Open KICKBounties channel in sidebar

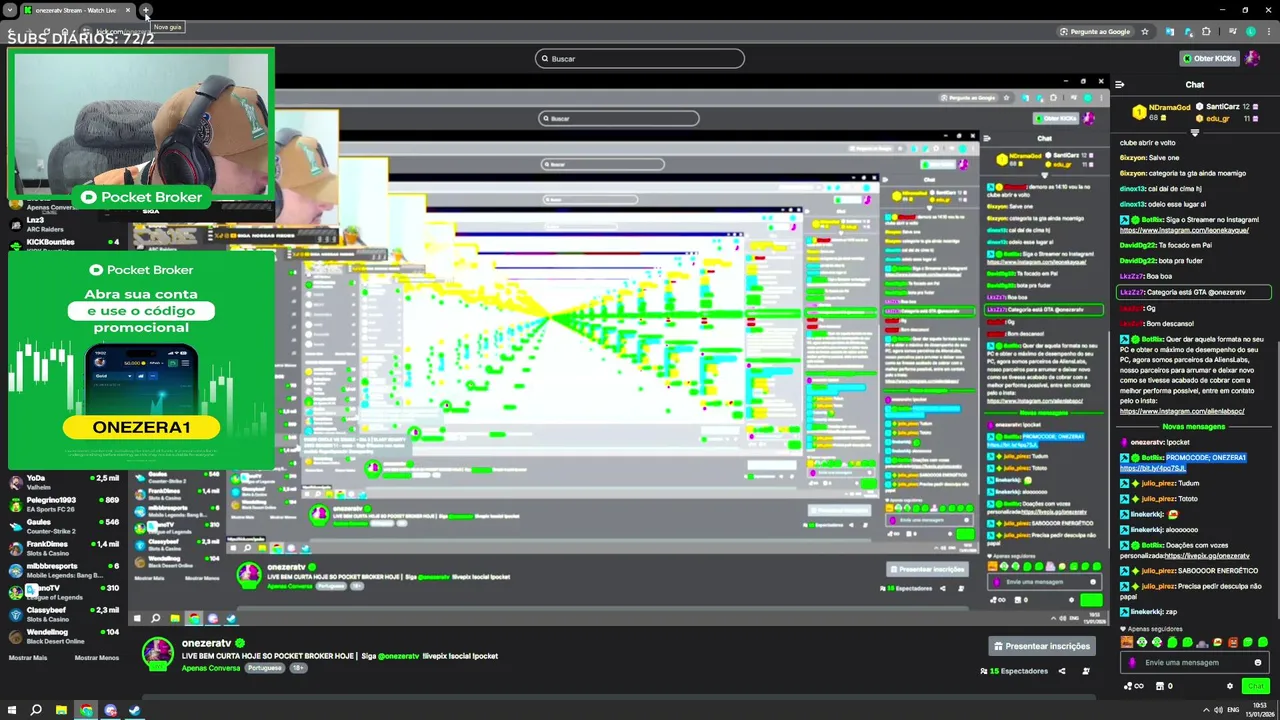click(64, 244)
